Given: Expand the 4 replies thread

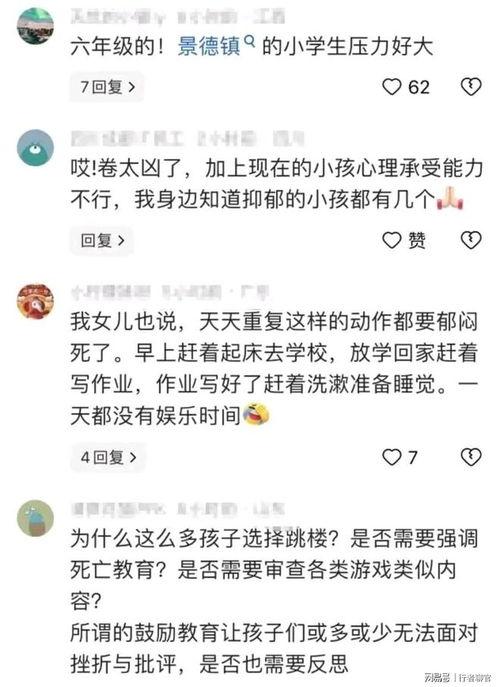Looking at the screenshot, I should tap(108, 457).
